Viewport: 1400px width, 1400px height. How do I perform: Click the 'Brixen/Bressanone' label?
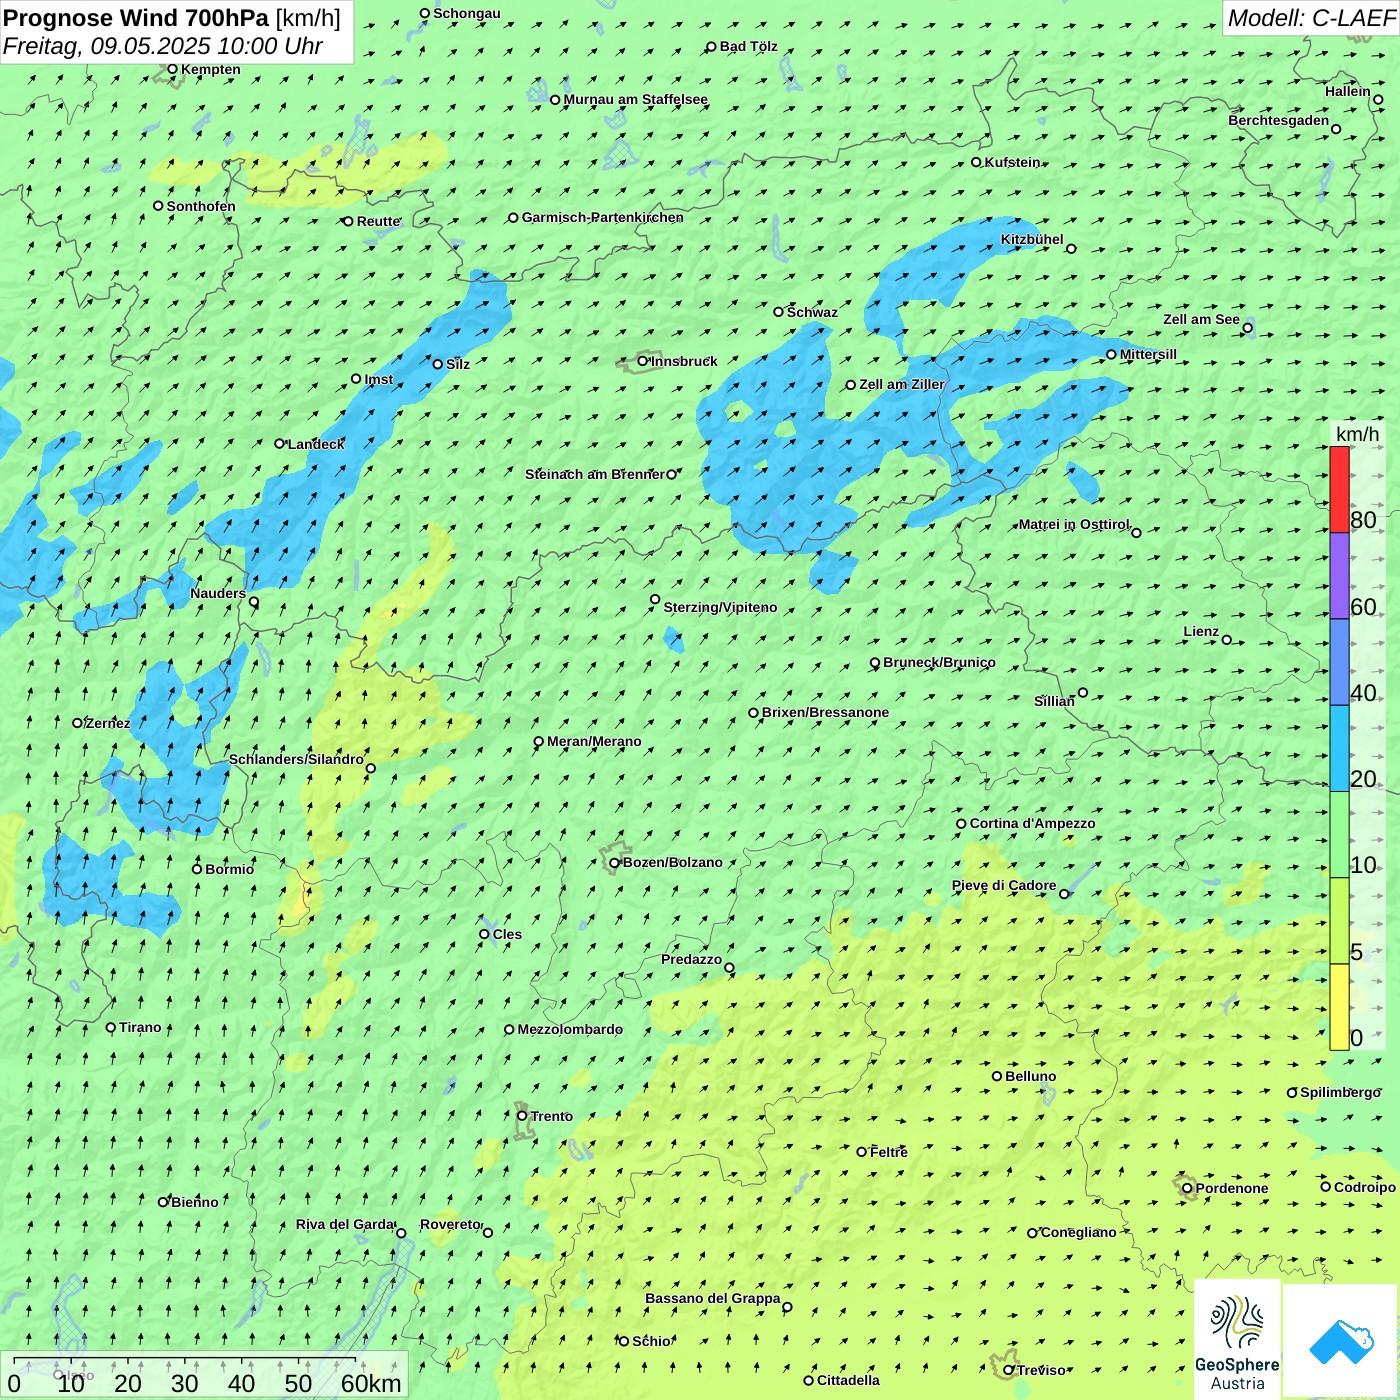coord(825,712)
